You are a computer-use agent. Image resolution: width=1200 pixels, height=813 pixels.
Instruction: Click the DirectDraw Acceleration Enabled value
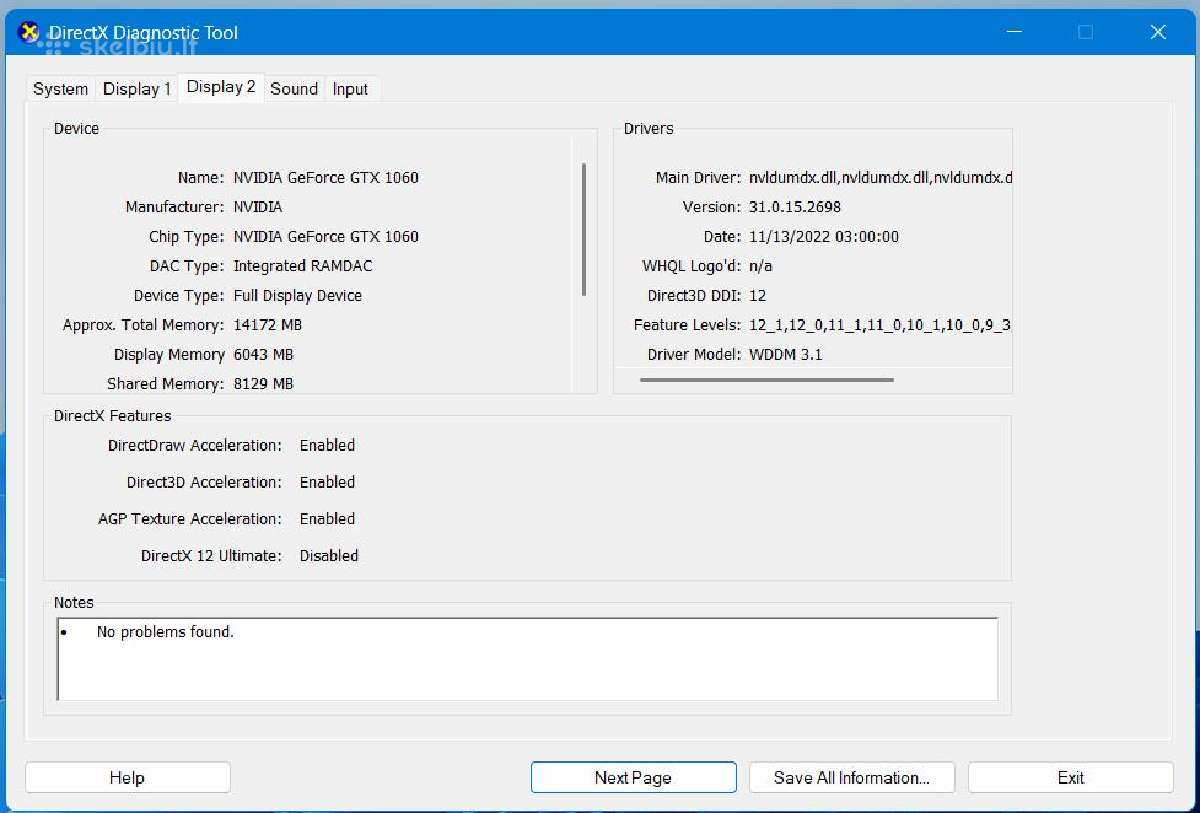(x=327, y=445)
